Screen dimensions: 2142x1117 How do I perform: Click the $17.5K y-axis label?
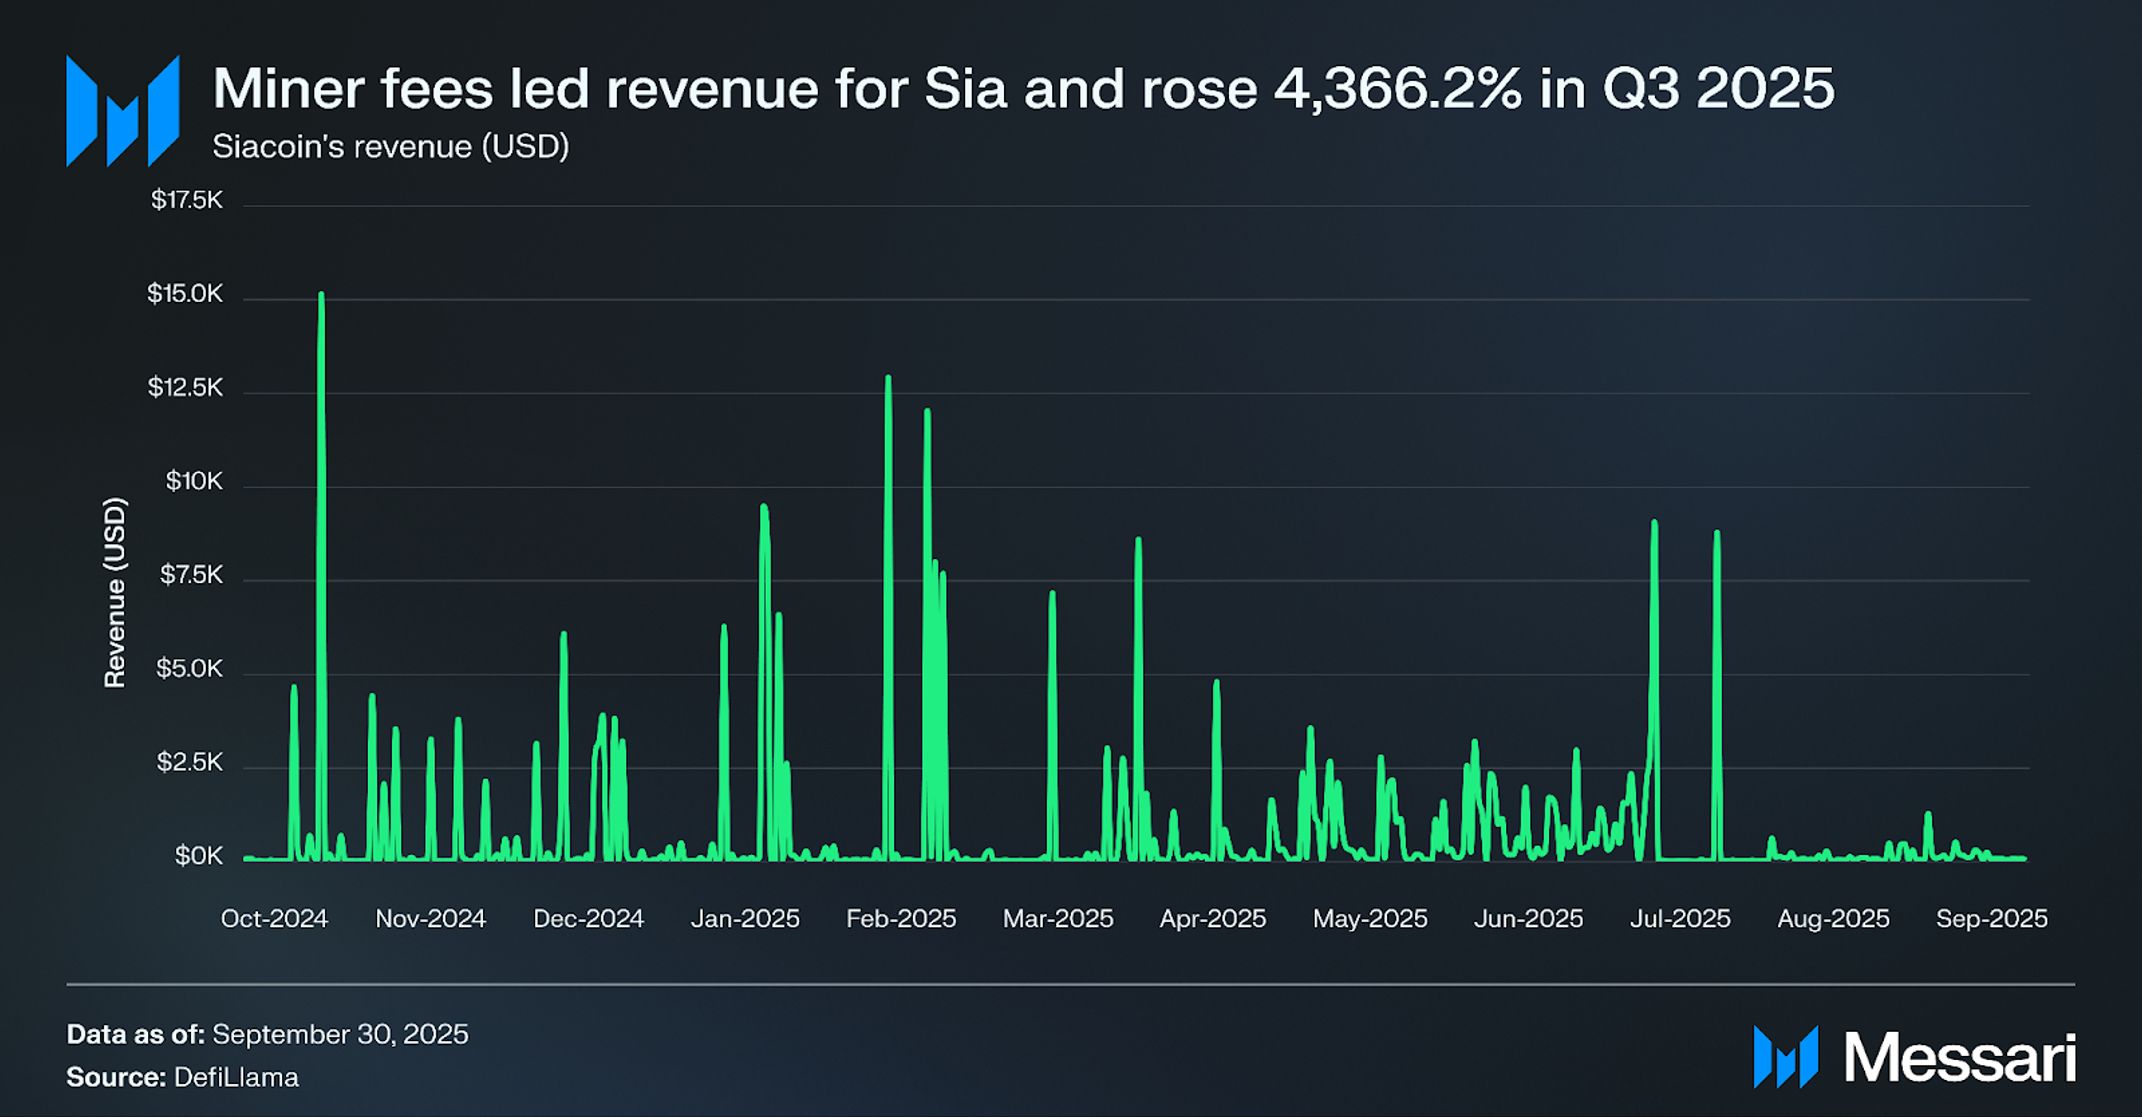click(187, 200)
